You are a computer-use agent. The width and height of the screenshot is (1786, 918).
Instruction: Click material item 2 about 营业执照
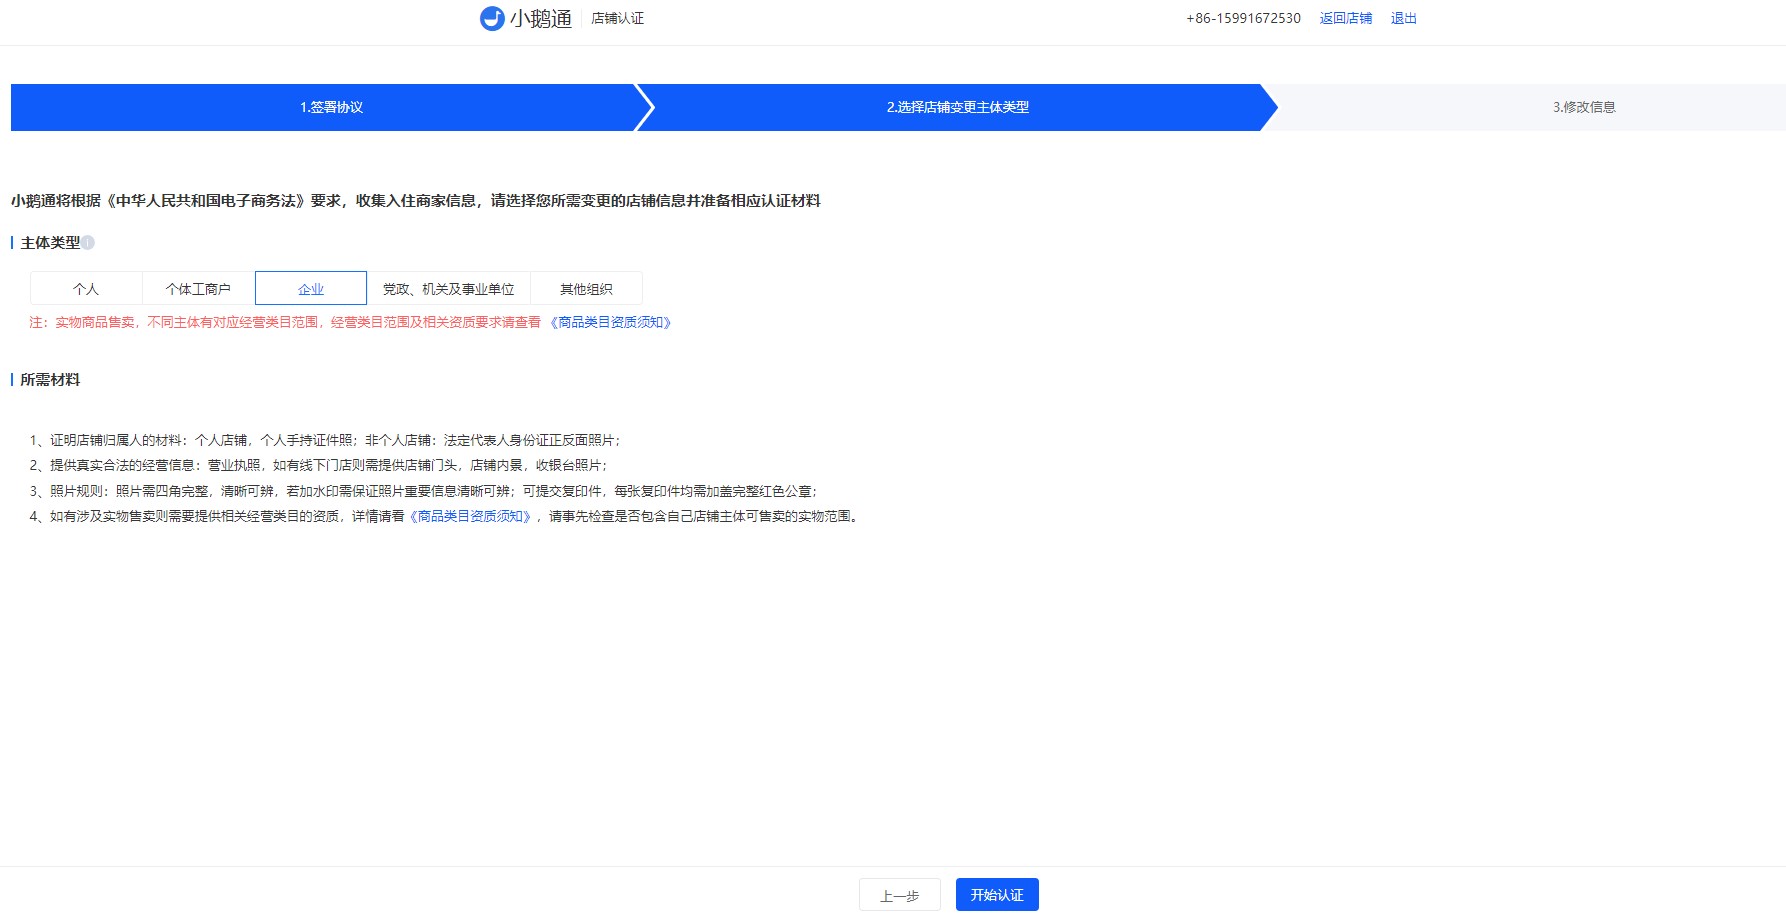coord(319,465)
